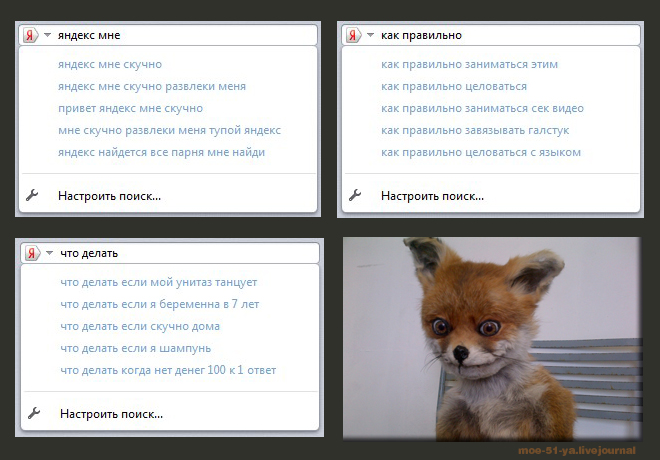Expand search engine dropdown arrow beside "как правильно"

click(x=370, y=35)
